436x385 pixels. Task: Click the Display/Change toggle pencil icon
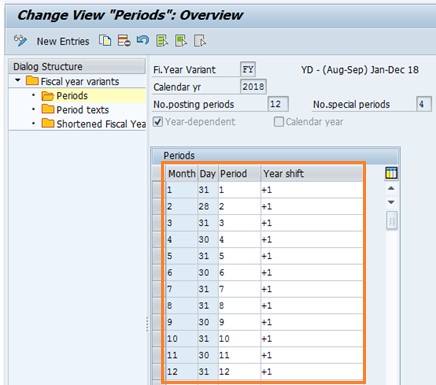(x=20, y=41)
